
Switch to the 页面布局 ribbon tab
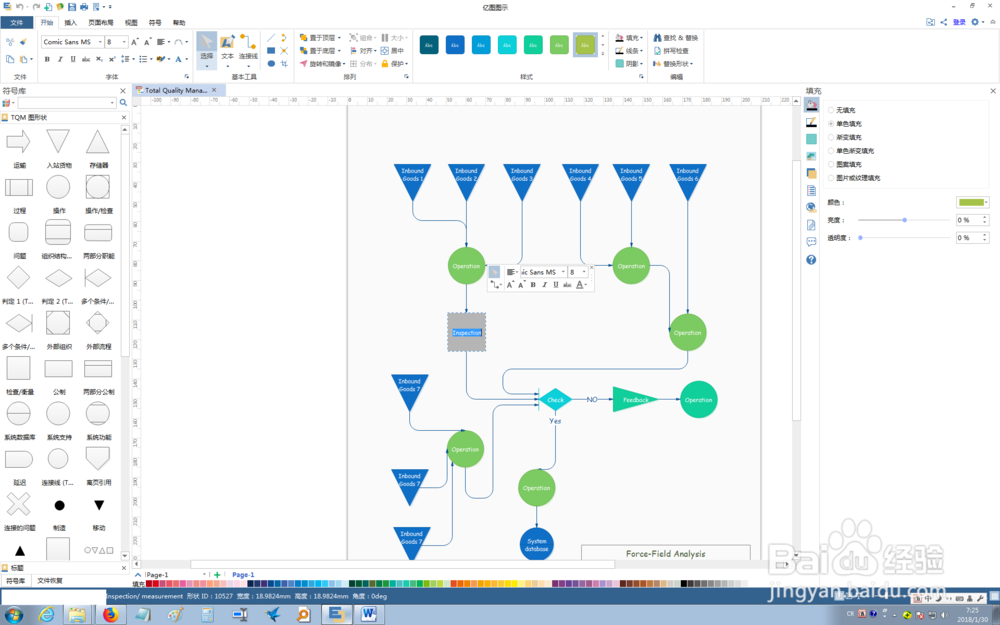tap(100, 22)
